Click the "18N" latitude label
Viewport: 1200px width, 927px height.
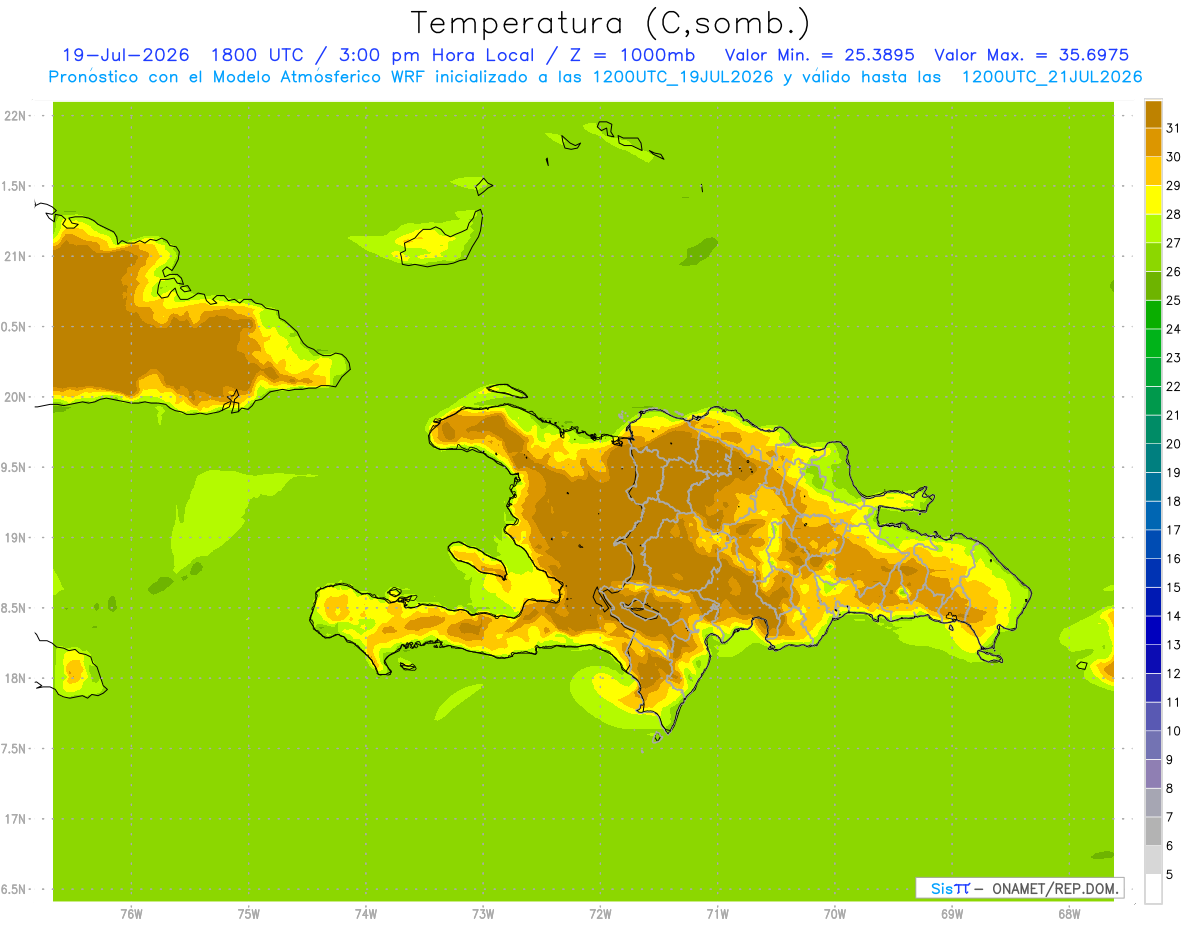point(17,679)
